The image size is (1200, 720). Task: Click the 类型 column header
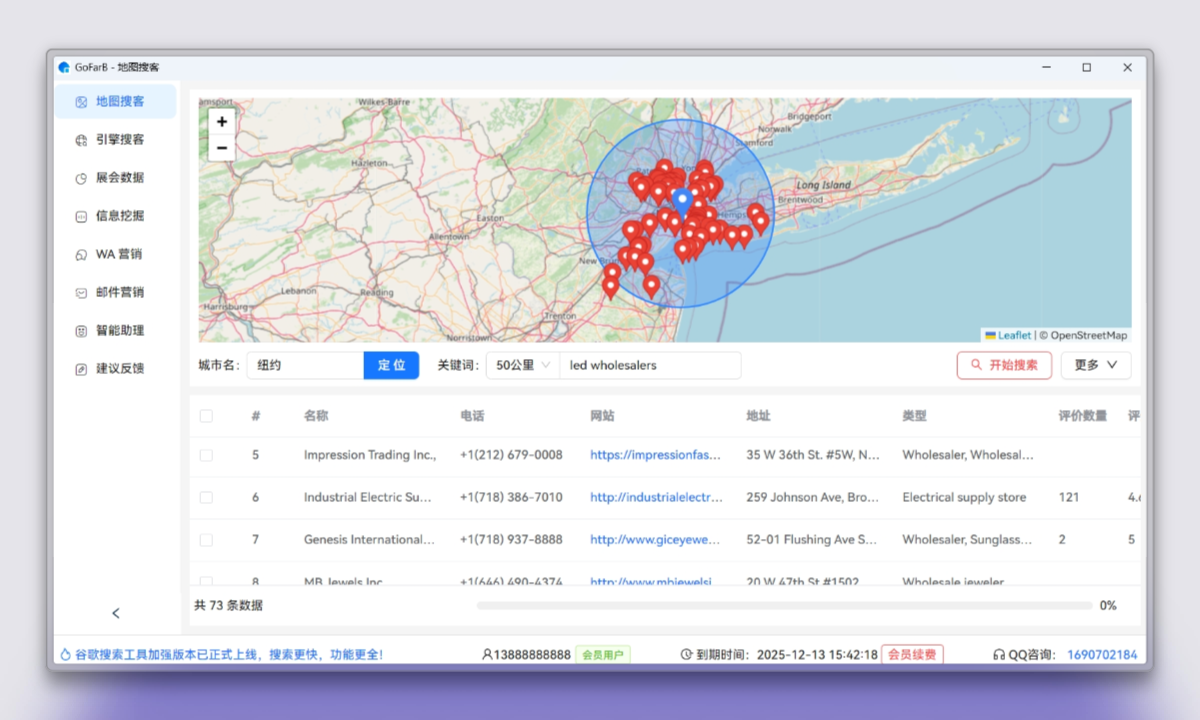[914, 416]
